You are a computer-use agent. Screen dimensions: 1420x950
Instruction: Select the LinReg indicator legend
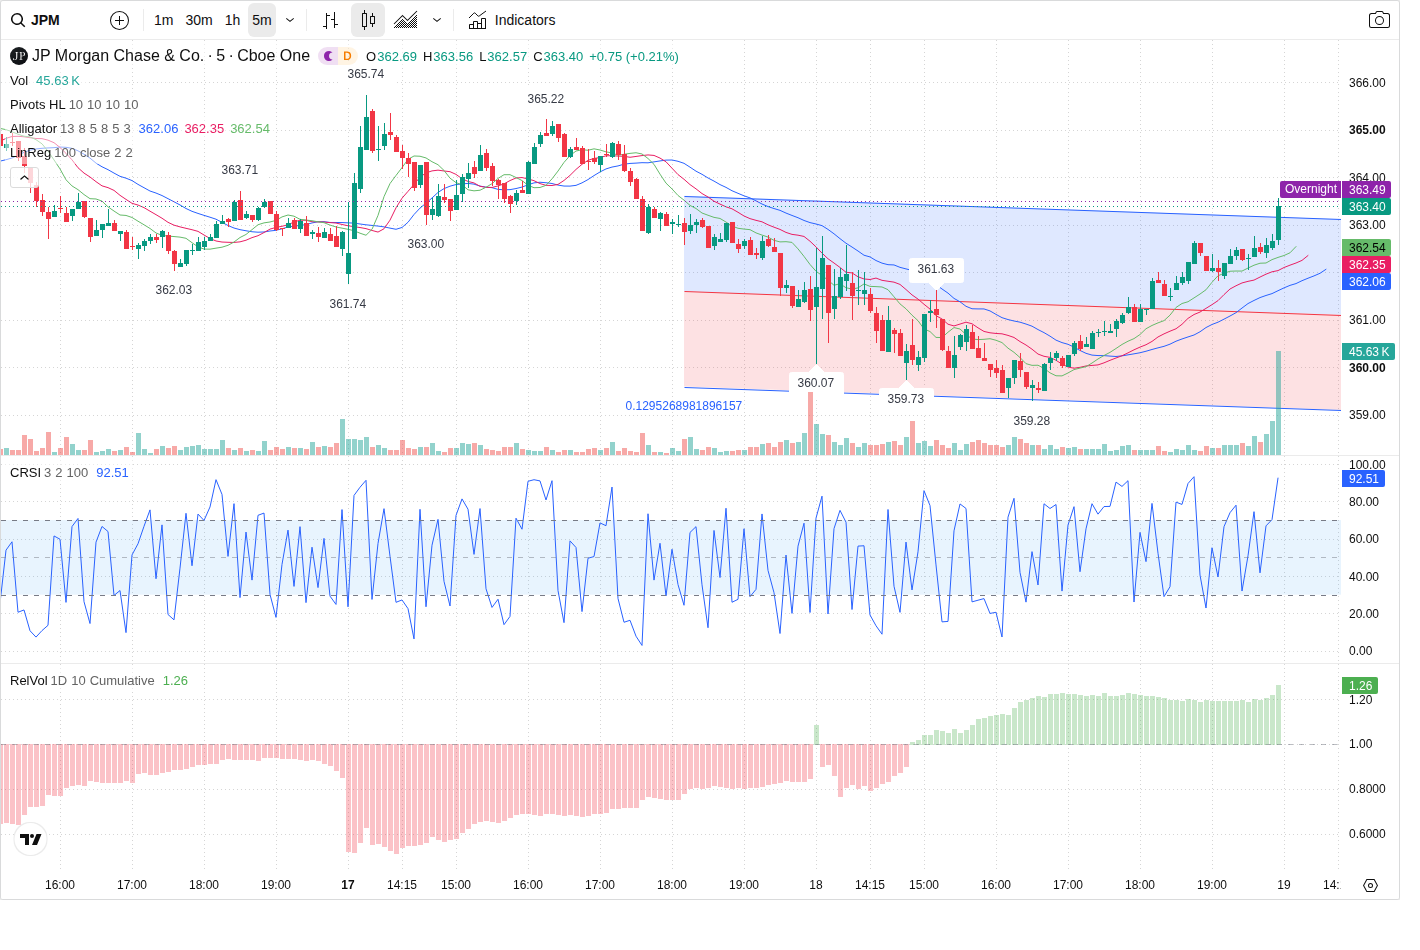(71, 152)
